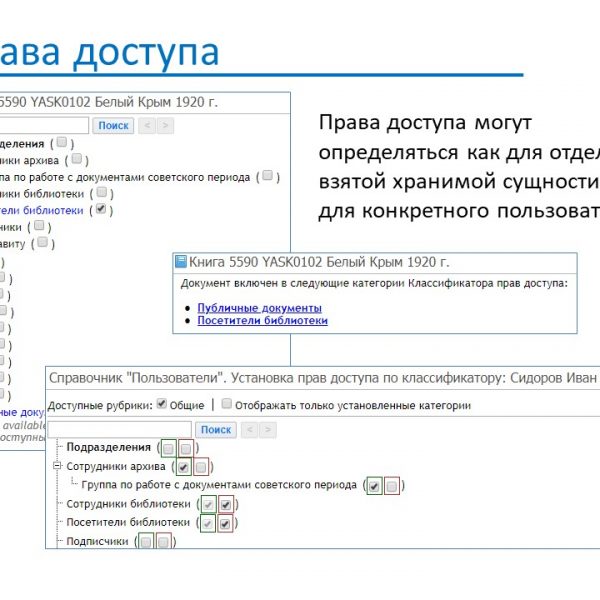This screenshot has width=600, height=600.
Task: Click the previous result arrow in upper panel
Action: (146, 125)
